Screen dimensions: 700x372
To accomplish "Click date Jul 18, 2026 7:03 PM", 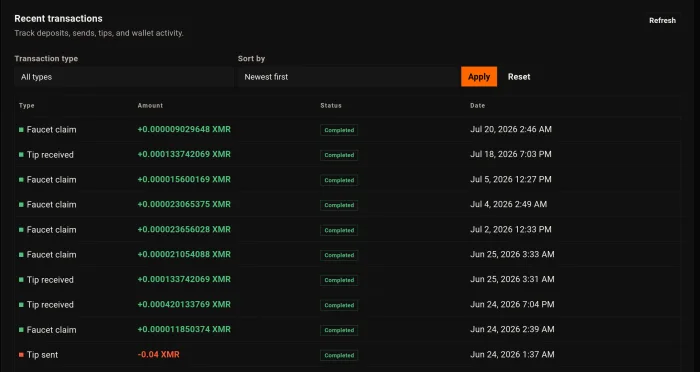I will 511,155.
